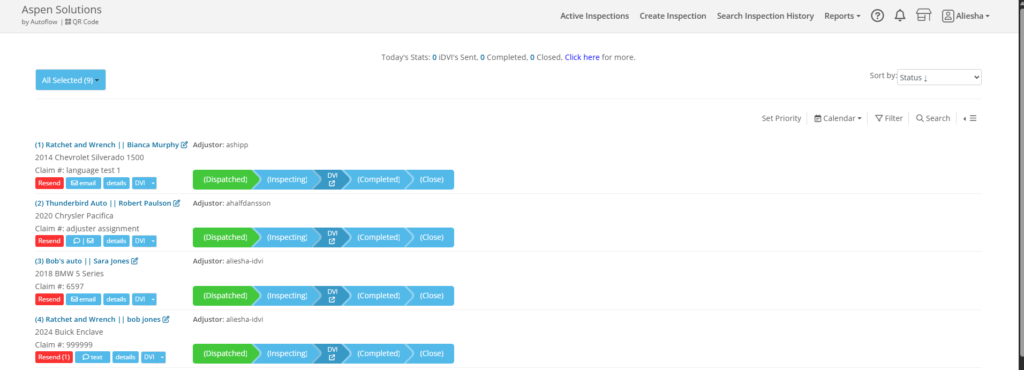Open details for Bianca Murphy claim
Screen dimensions: 1024x370
coord(116,183)
